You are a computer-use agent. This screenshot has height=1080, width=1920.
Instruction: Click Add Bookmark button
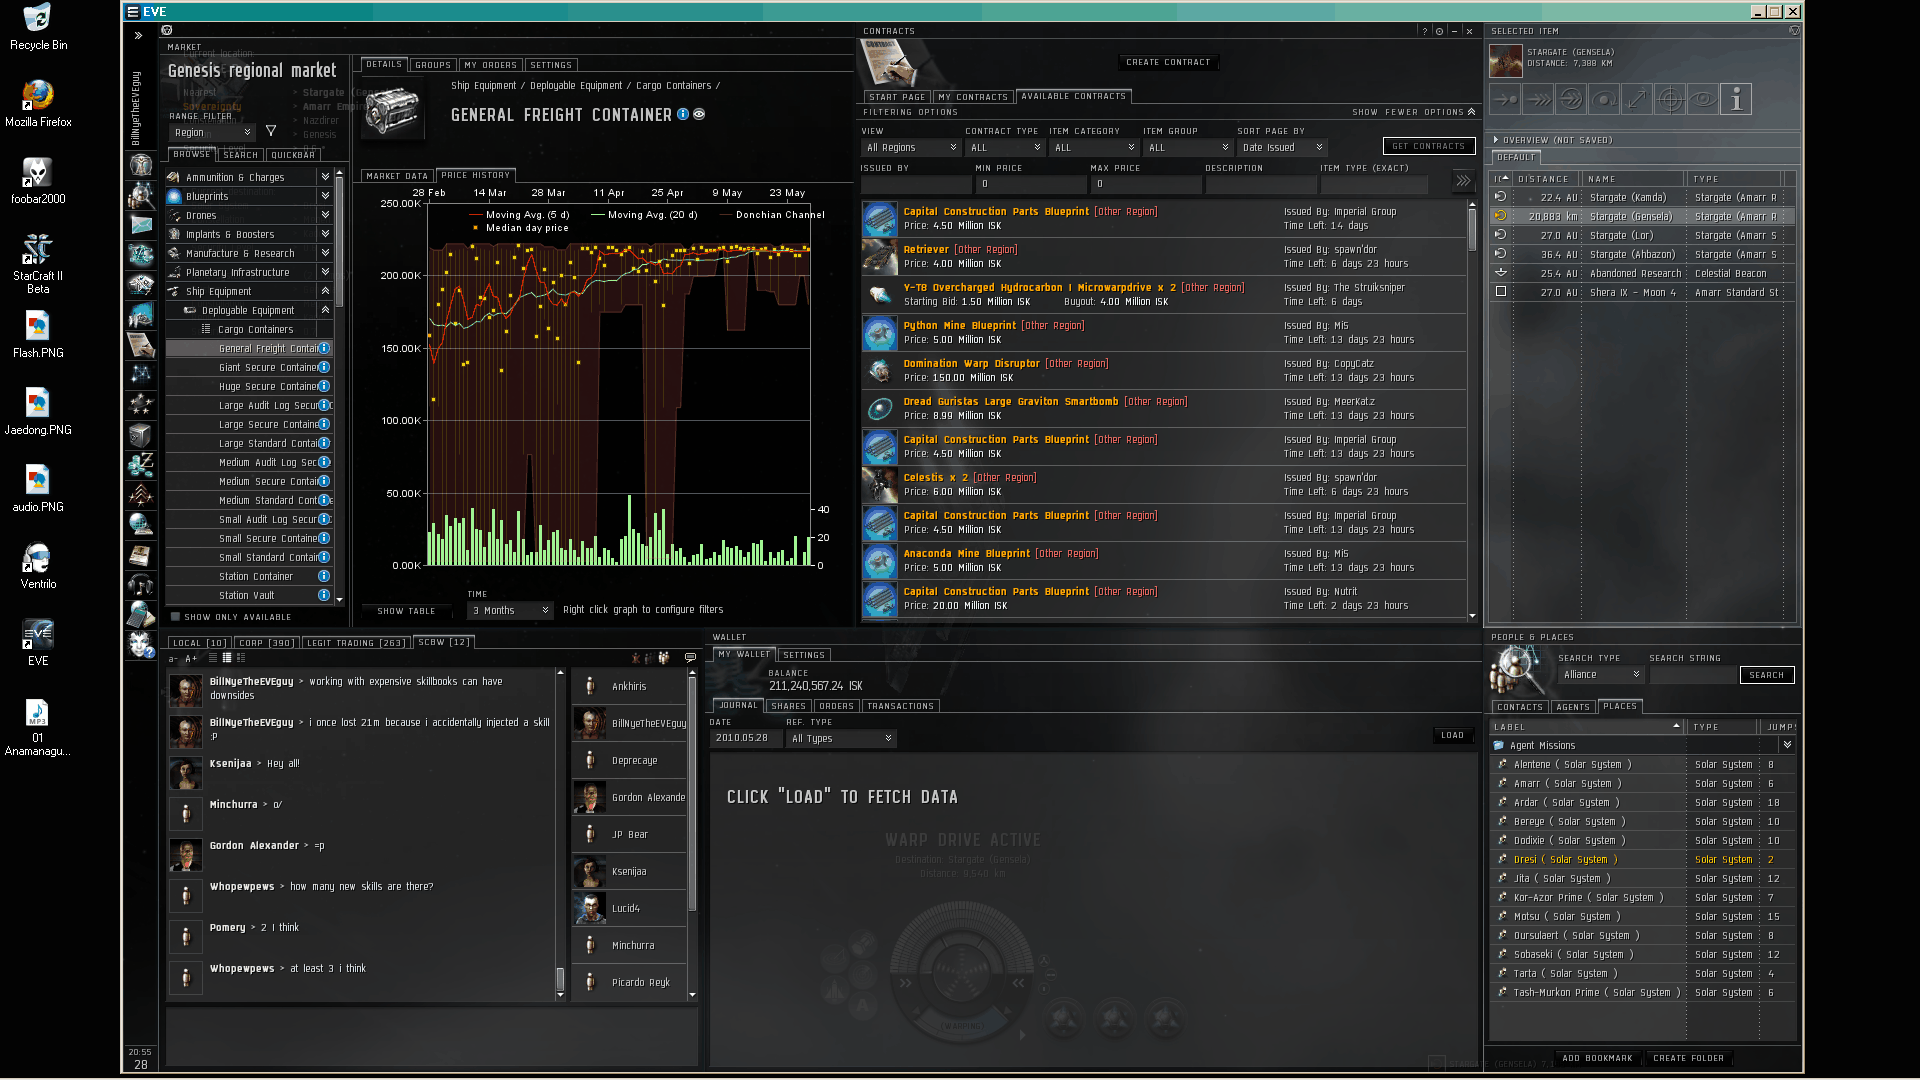pyautogui.click(x=1597, y=1058)
